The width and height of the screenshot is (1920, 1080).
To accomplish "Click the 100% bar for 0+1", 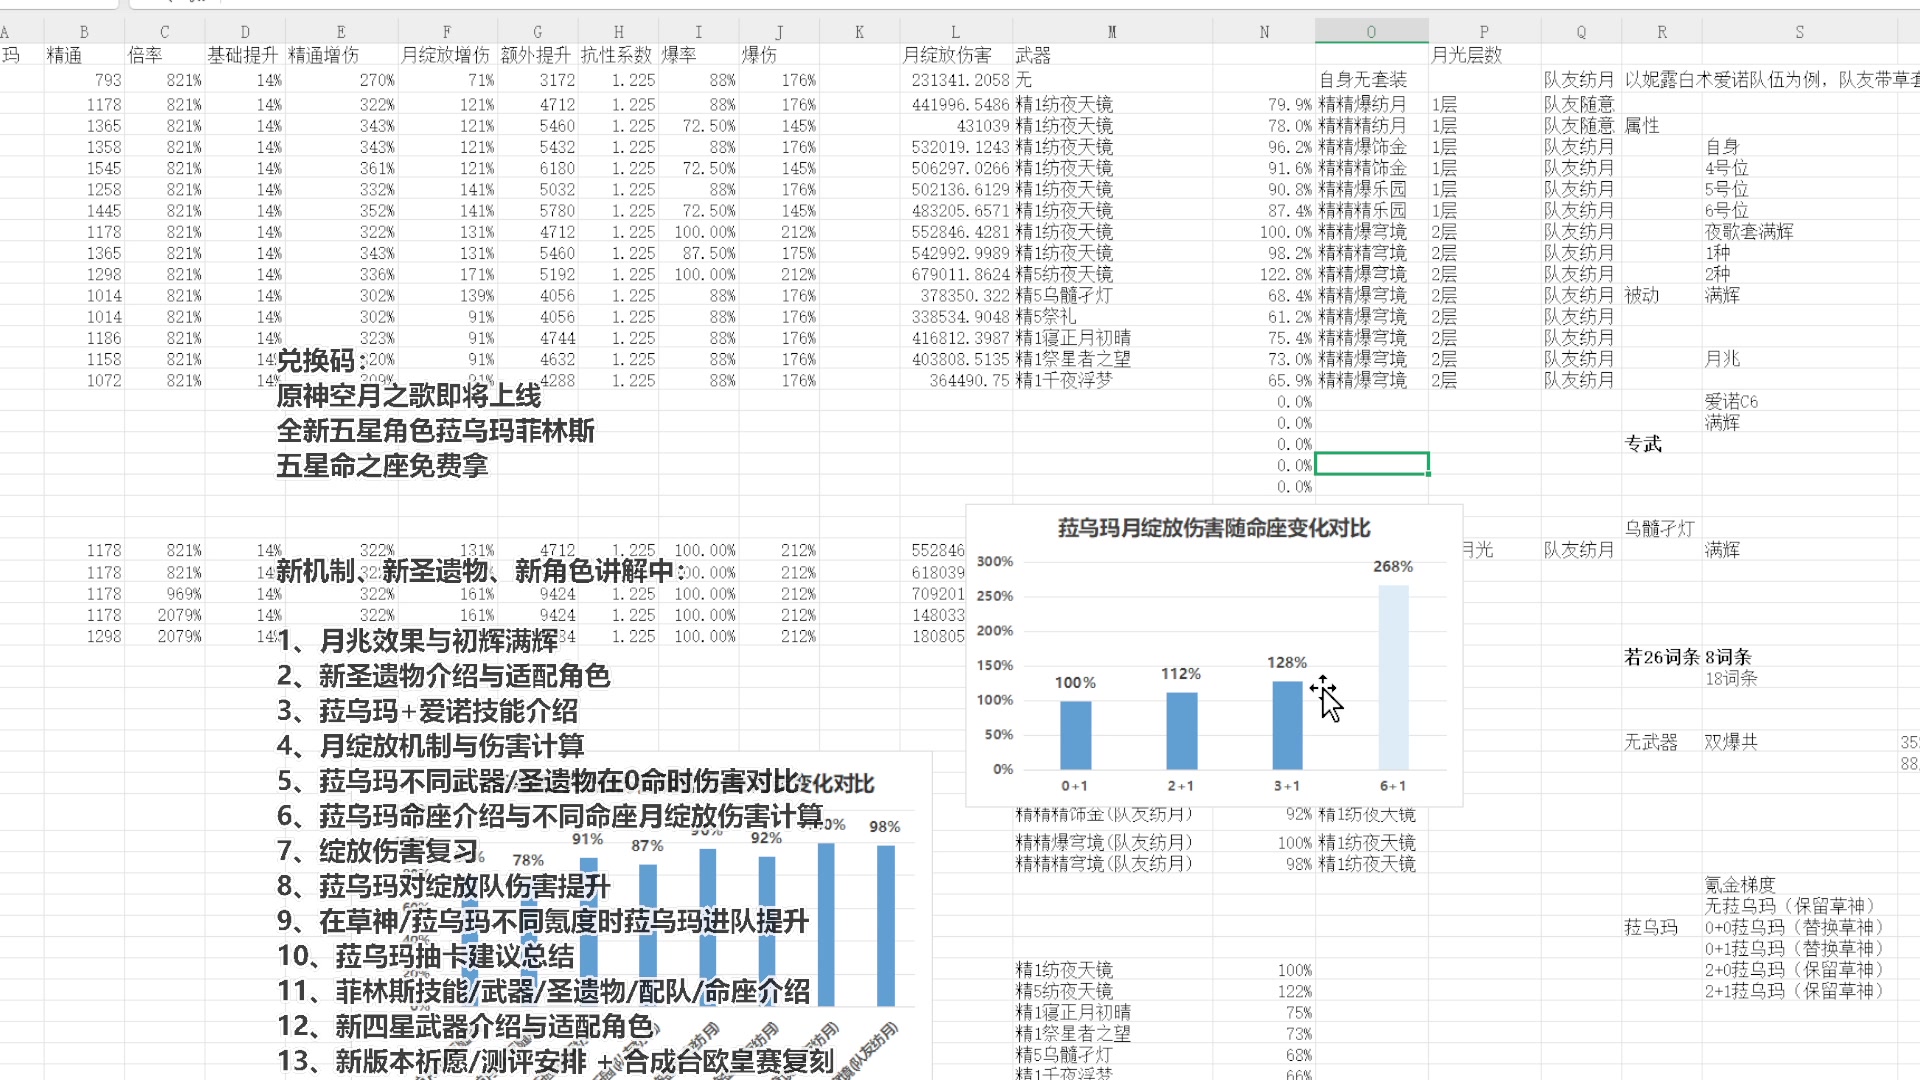I will pyautogui.click(x=1075, y=735).
